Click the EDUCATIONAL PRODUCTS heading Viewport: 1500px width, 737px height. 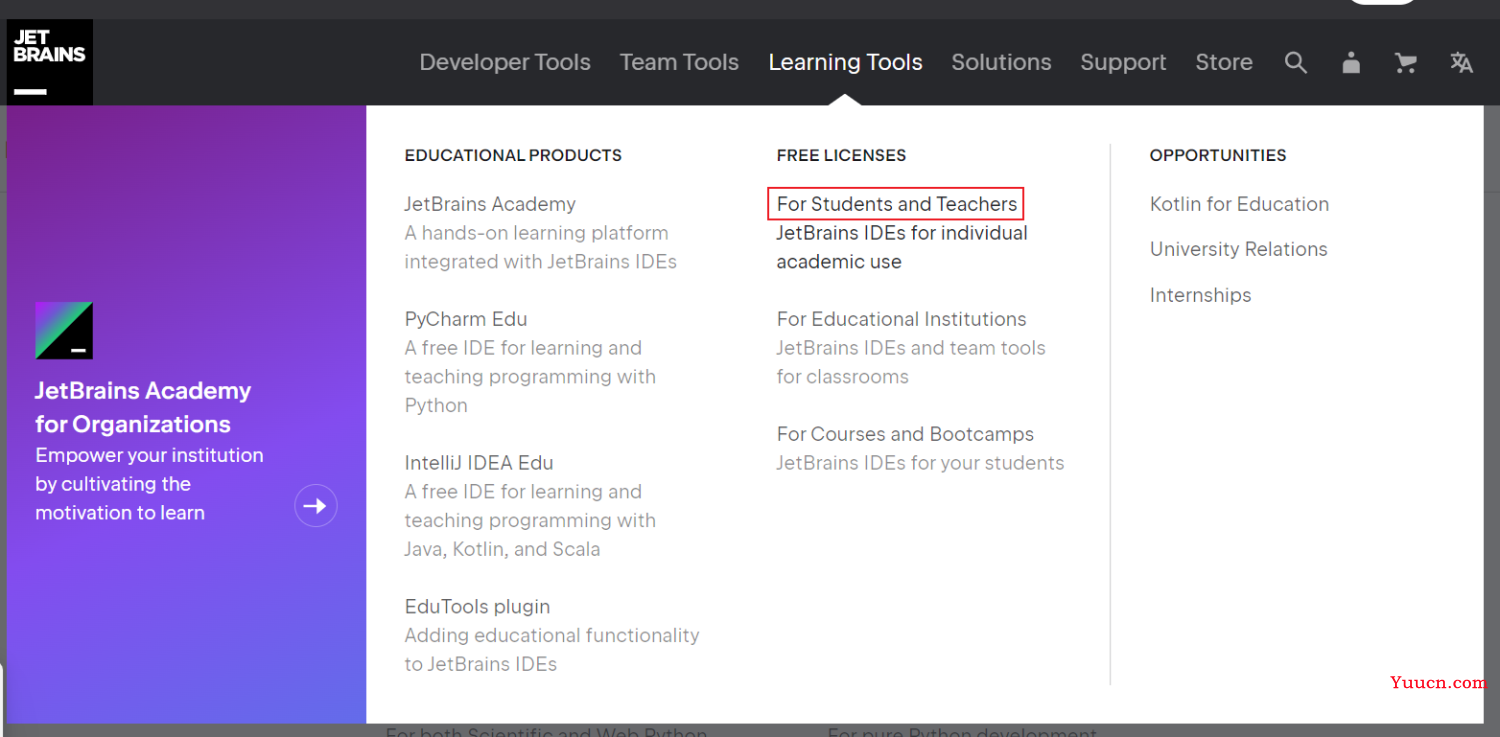coord(513,155)
